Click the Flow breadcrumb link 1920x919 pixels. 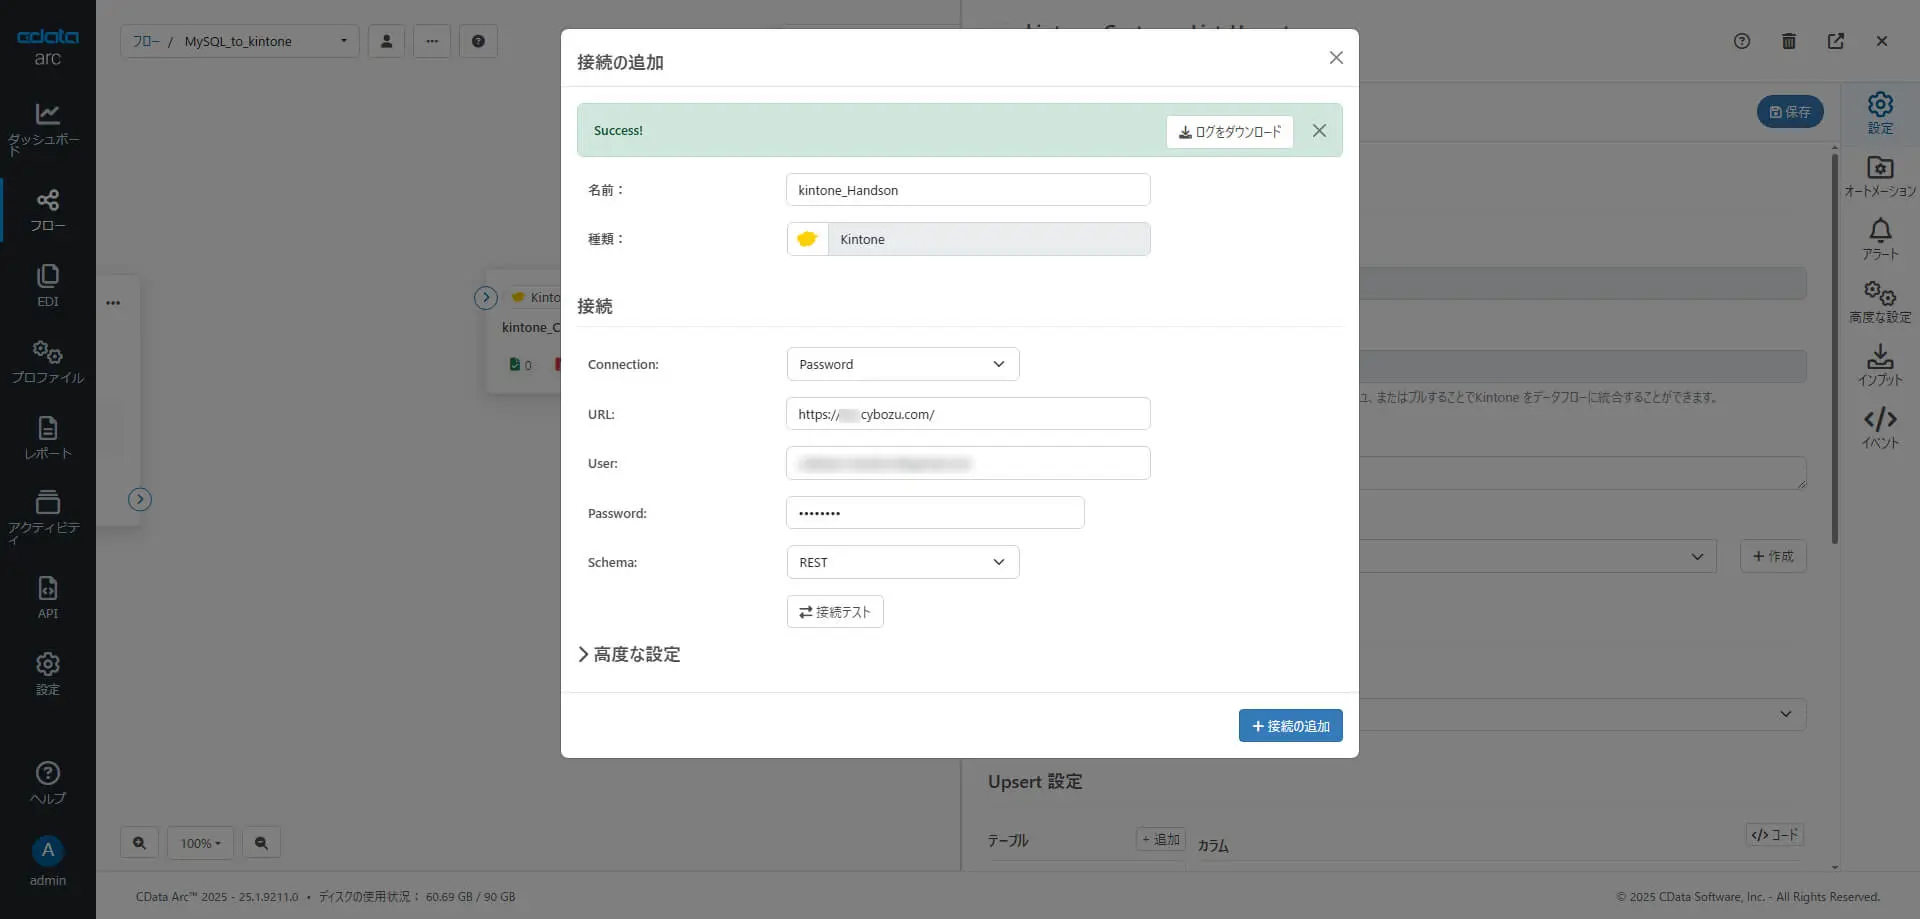tap(146, 41)
